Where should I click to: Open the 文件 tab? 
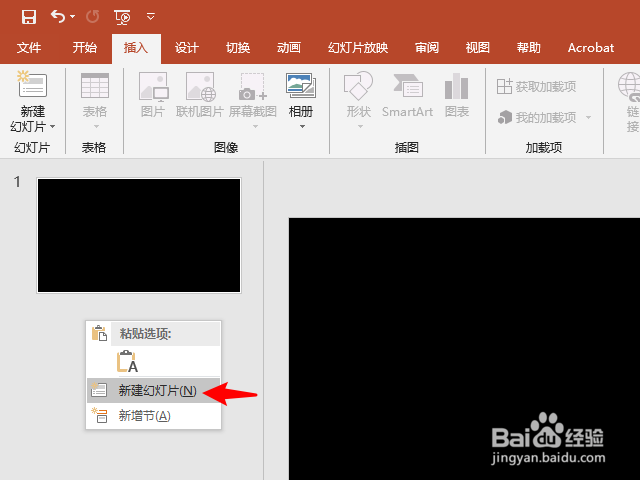pyautogui.click(x=29, y=48)
